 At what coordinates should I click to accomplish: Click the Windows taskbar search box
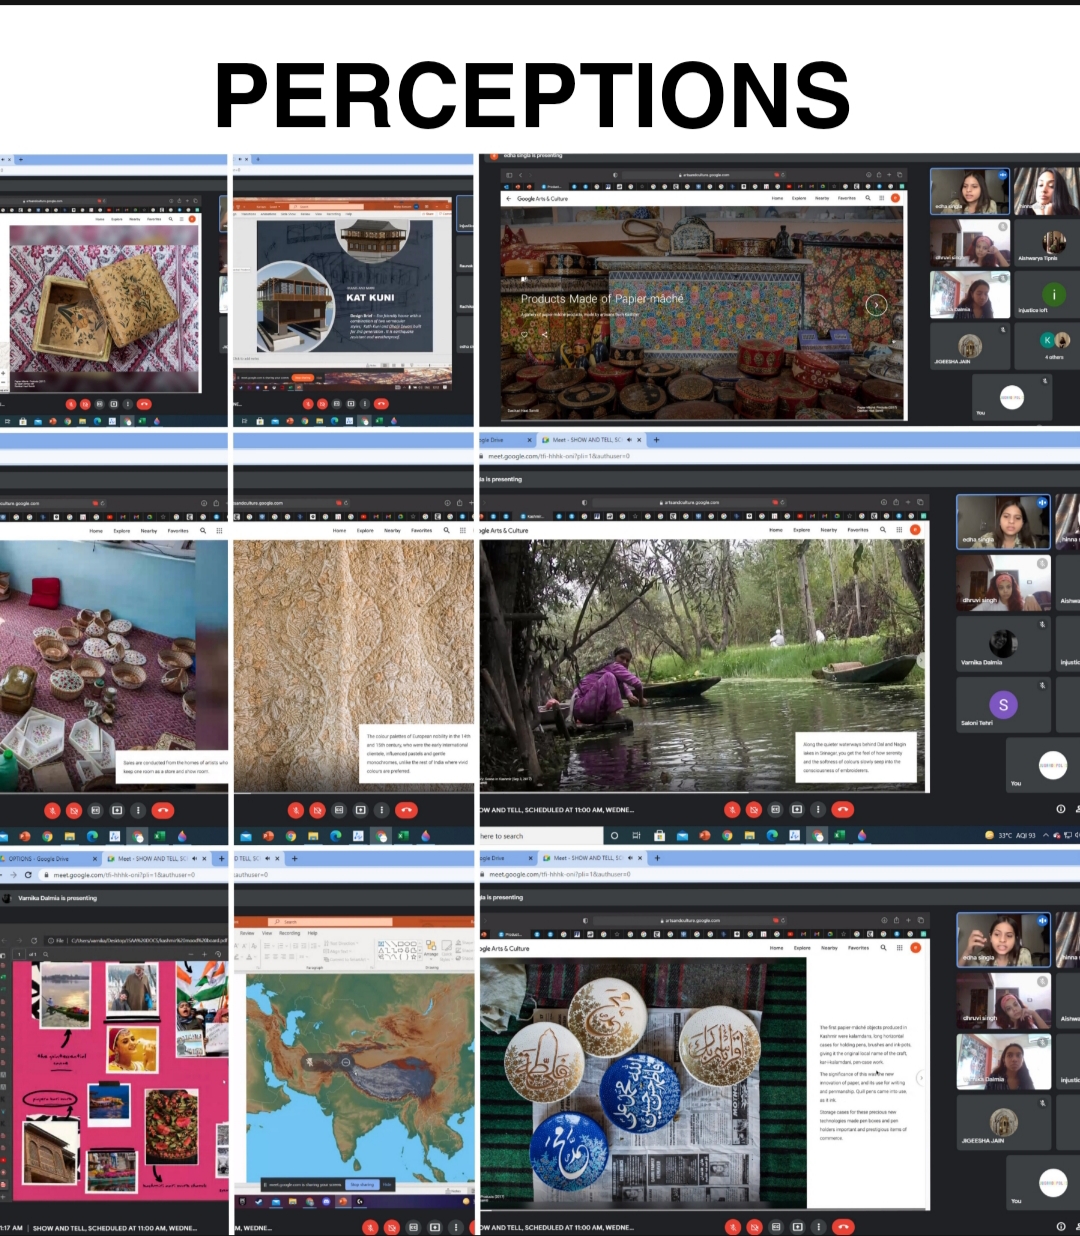click(540, 835)
